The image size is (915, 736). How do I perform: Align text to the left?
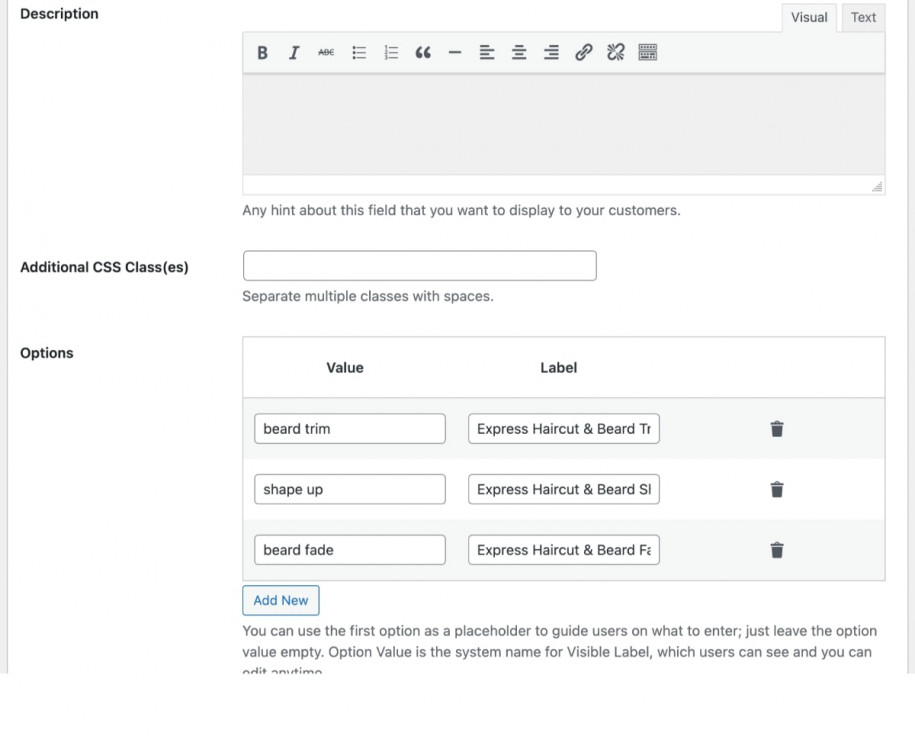pos(487,52)
